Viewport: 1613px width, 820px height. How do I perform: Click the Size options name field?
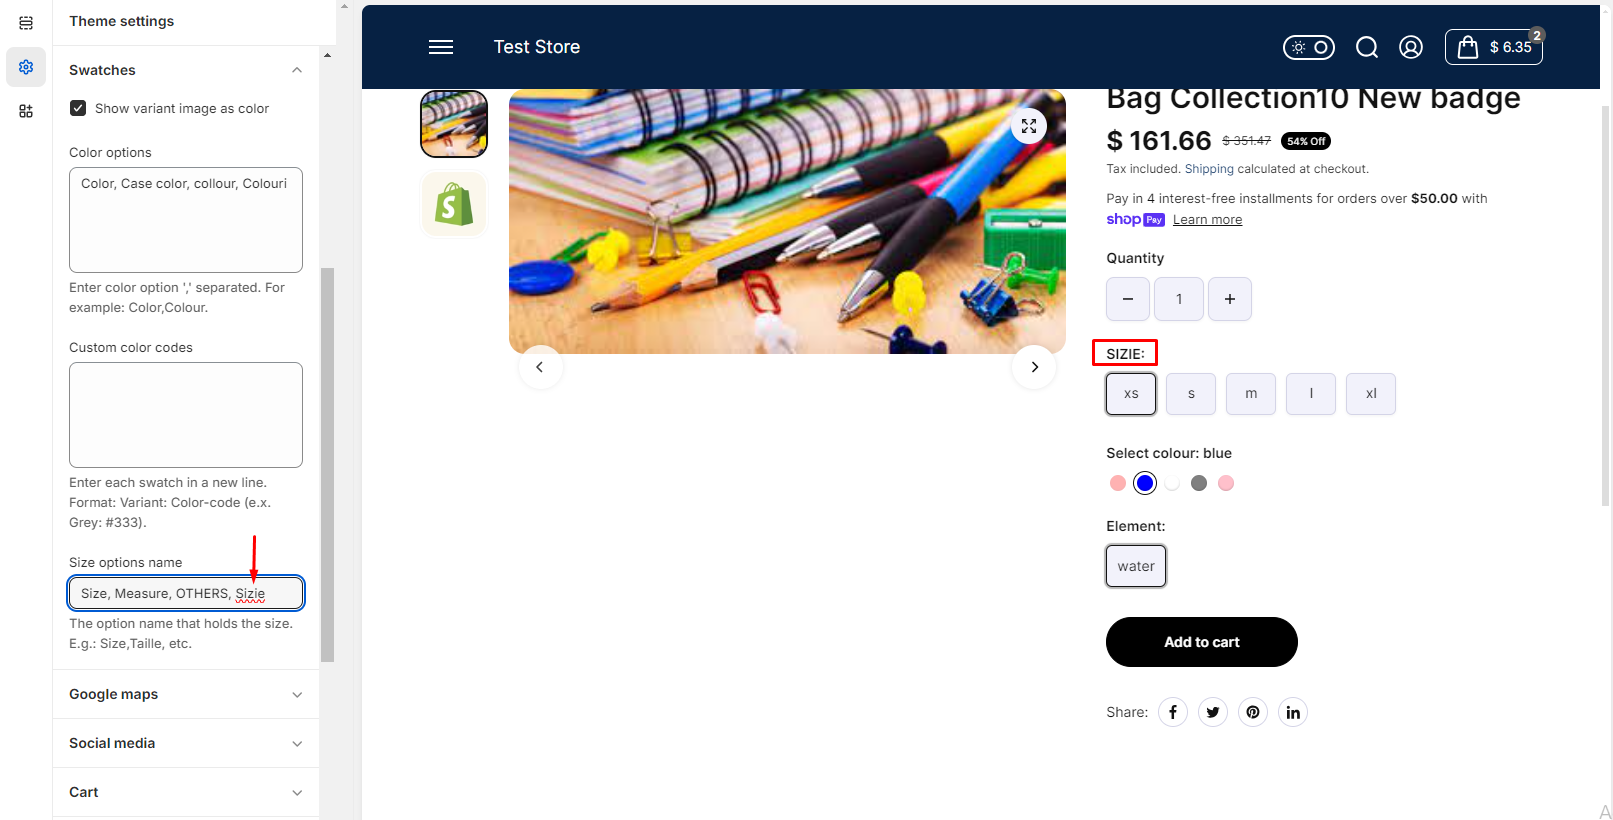point(186,593)
